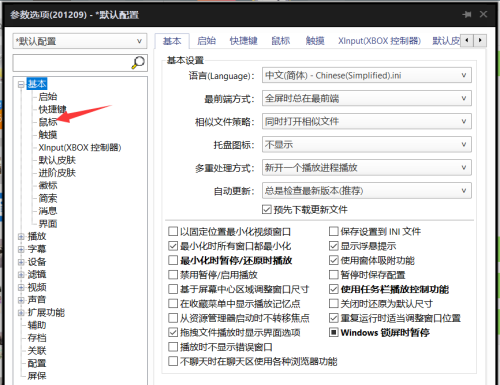Open the 默认配置 profile dropdown

pyautogui.click(x=80, y=41)
